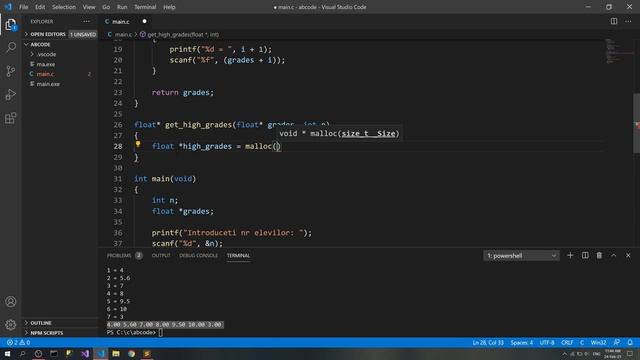Create a new terminal with plus icon
Image resolution: width=640 pixels, height=360 pixels.
click(570, 256)
